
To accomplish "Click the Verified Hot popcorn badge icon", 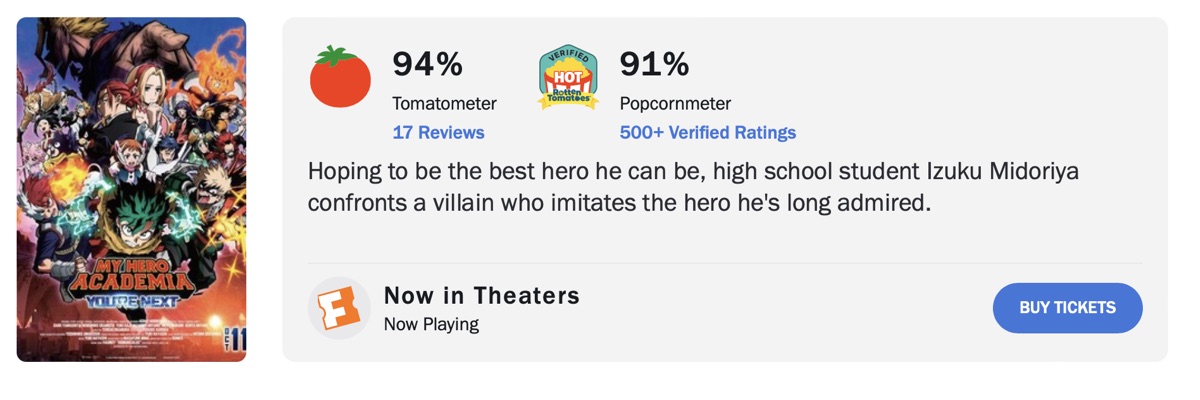I will pyautogui.click(x=568, y=77).
